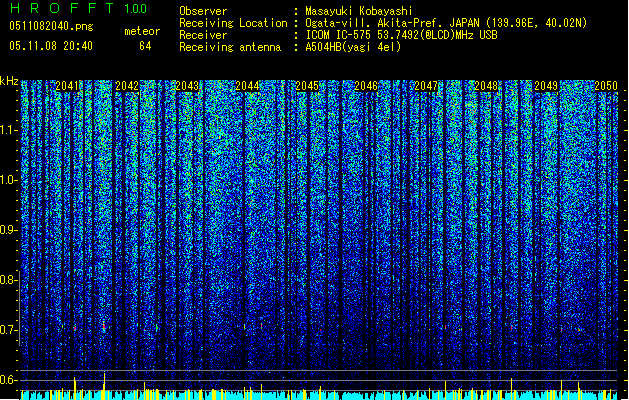Select the file name 0511082040.png

(x=51, y=26)
